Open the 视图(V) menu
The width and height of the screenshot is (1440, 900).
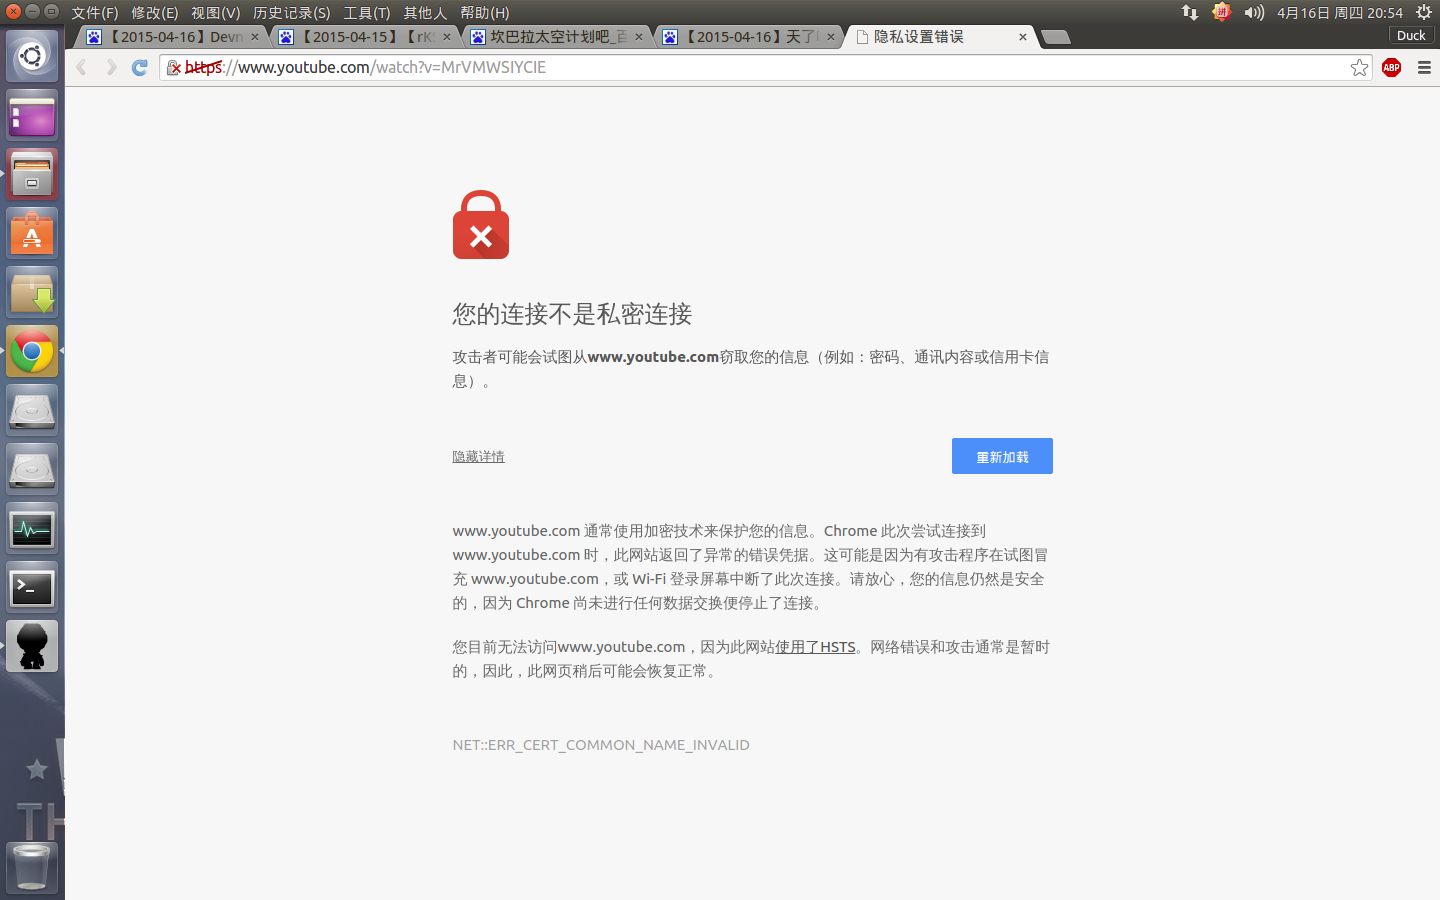pyautogui.click(x=216, y=13)
